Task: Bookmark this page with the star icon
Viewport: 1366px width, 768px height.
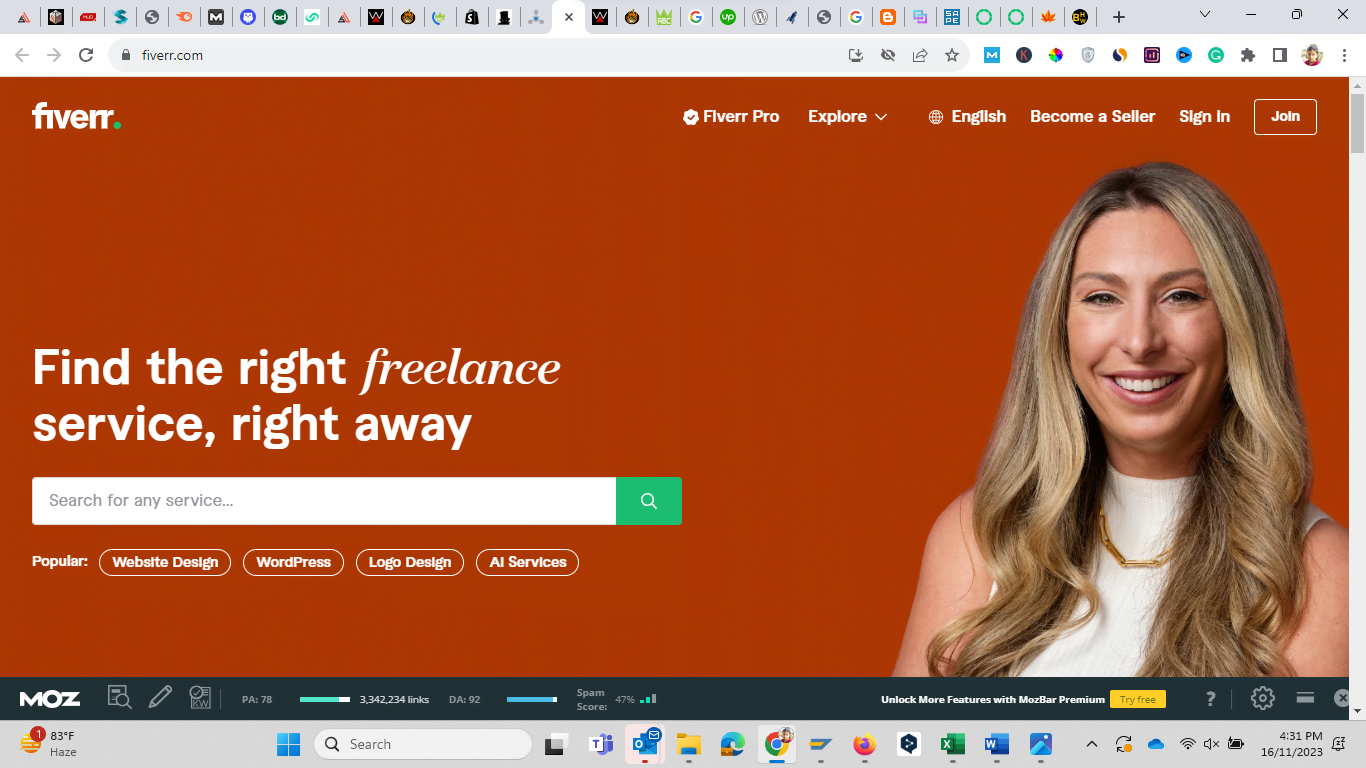Action: (951, 56)
